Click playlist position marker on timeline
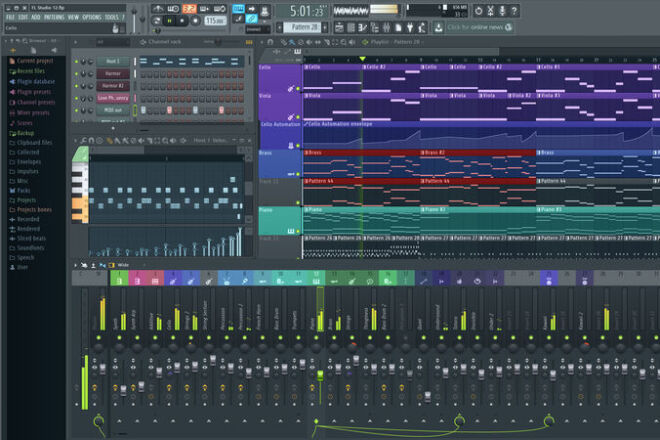 pos(362,59)
